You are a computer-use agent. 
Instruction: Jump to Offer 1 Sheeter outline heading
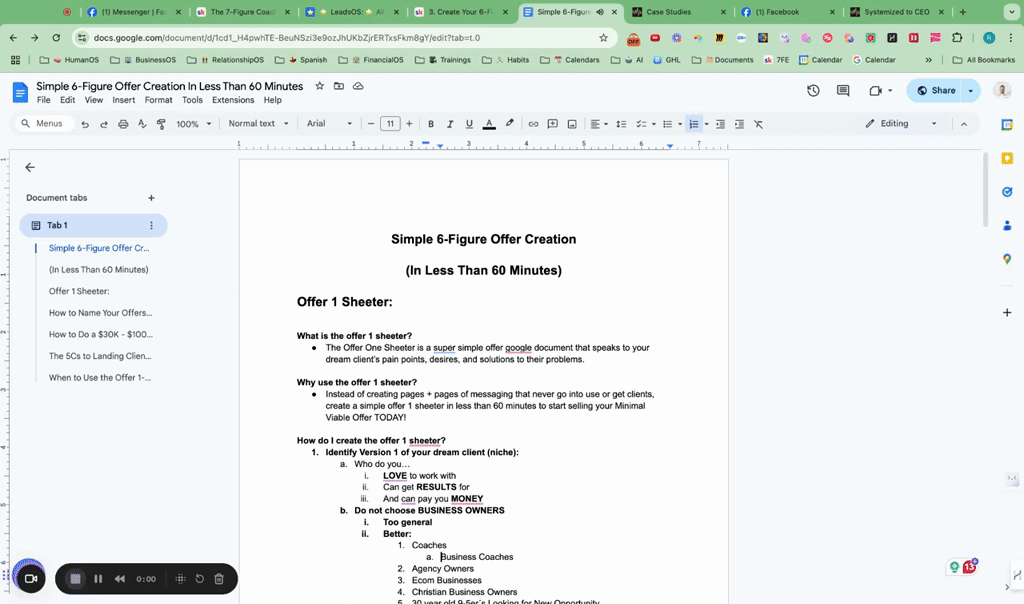point(79,291)
